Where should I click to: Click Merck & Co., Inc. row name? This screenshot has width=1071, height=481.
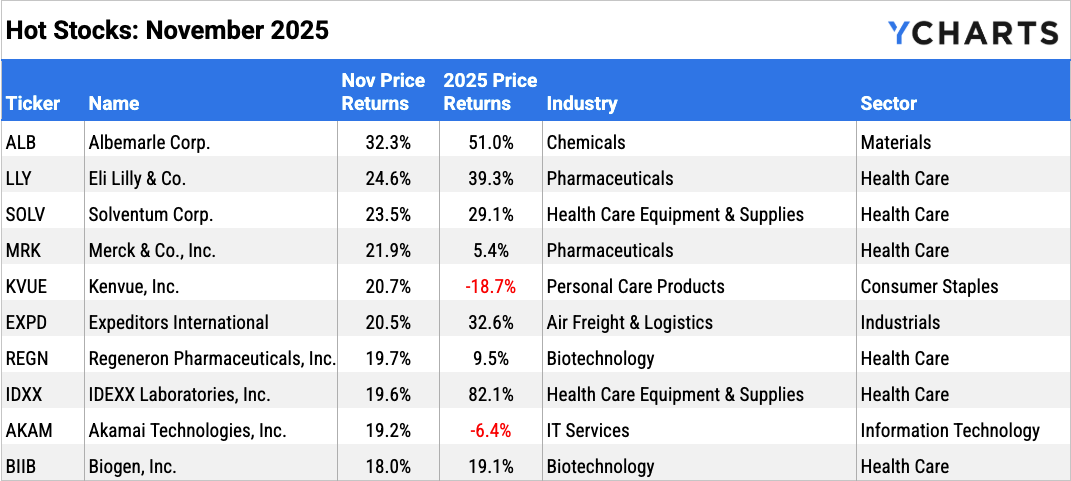pyautogui.click(x=152, y=251)
